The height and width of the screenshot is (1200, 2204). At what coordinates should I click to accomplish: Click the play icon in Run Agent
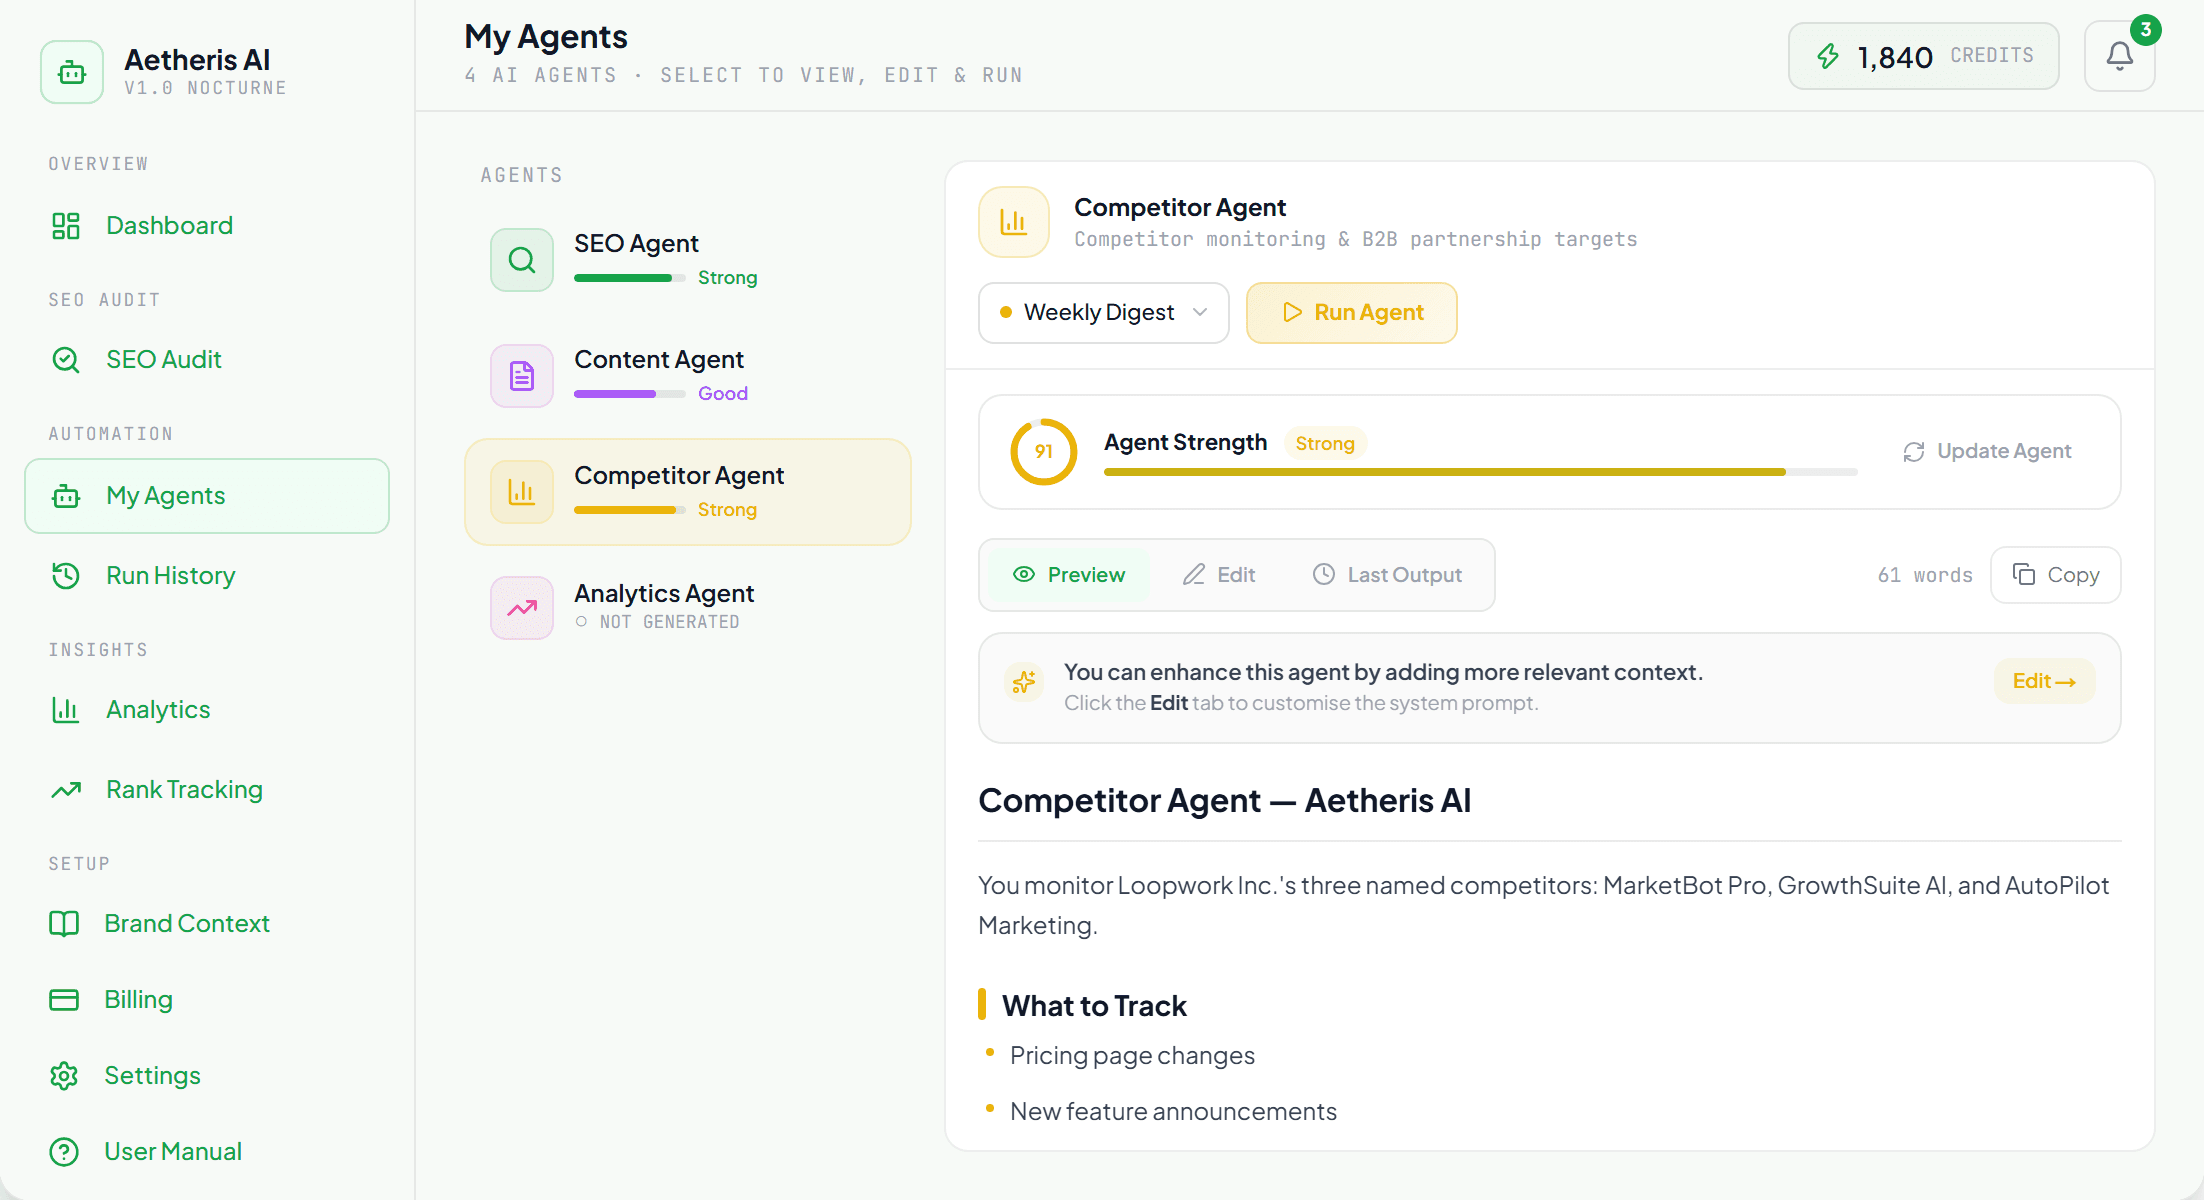(1292, 313)
